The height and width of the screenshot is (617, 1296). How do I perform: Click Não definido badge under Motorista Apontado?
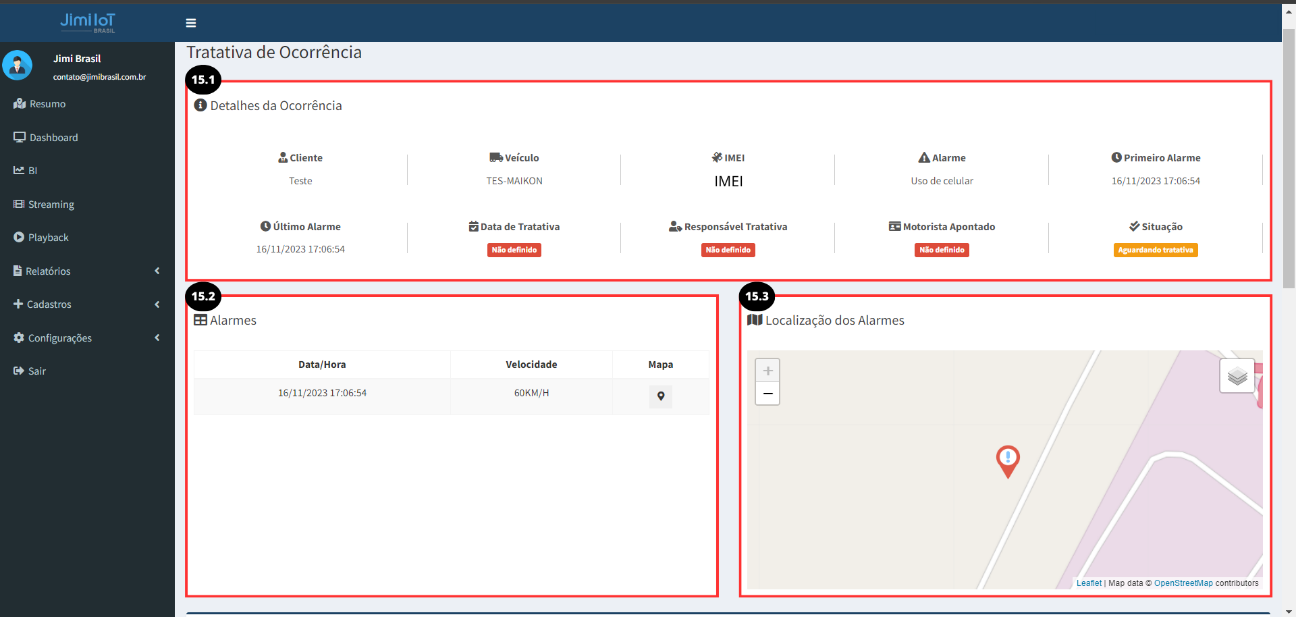(x=942, y=250)
